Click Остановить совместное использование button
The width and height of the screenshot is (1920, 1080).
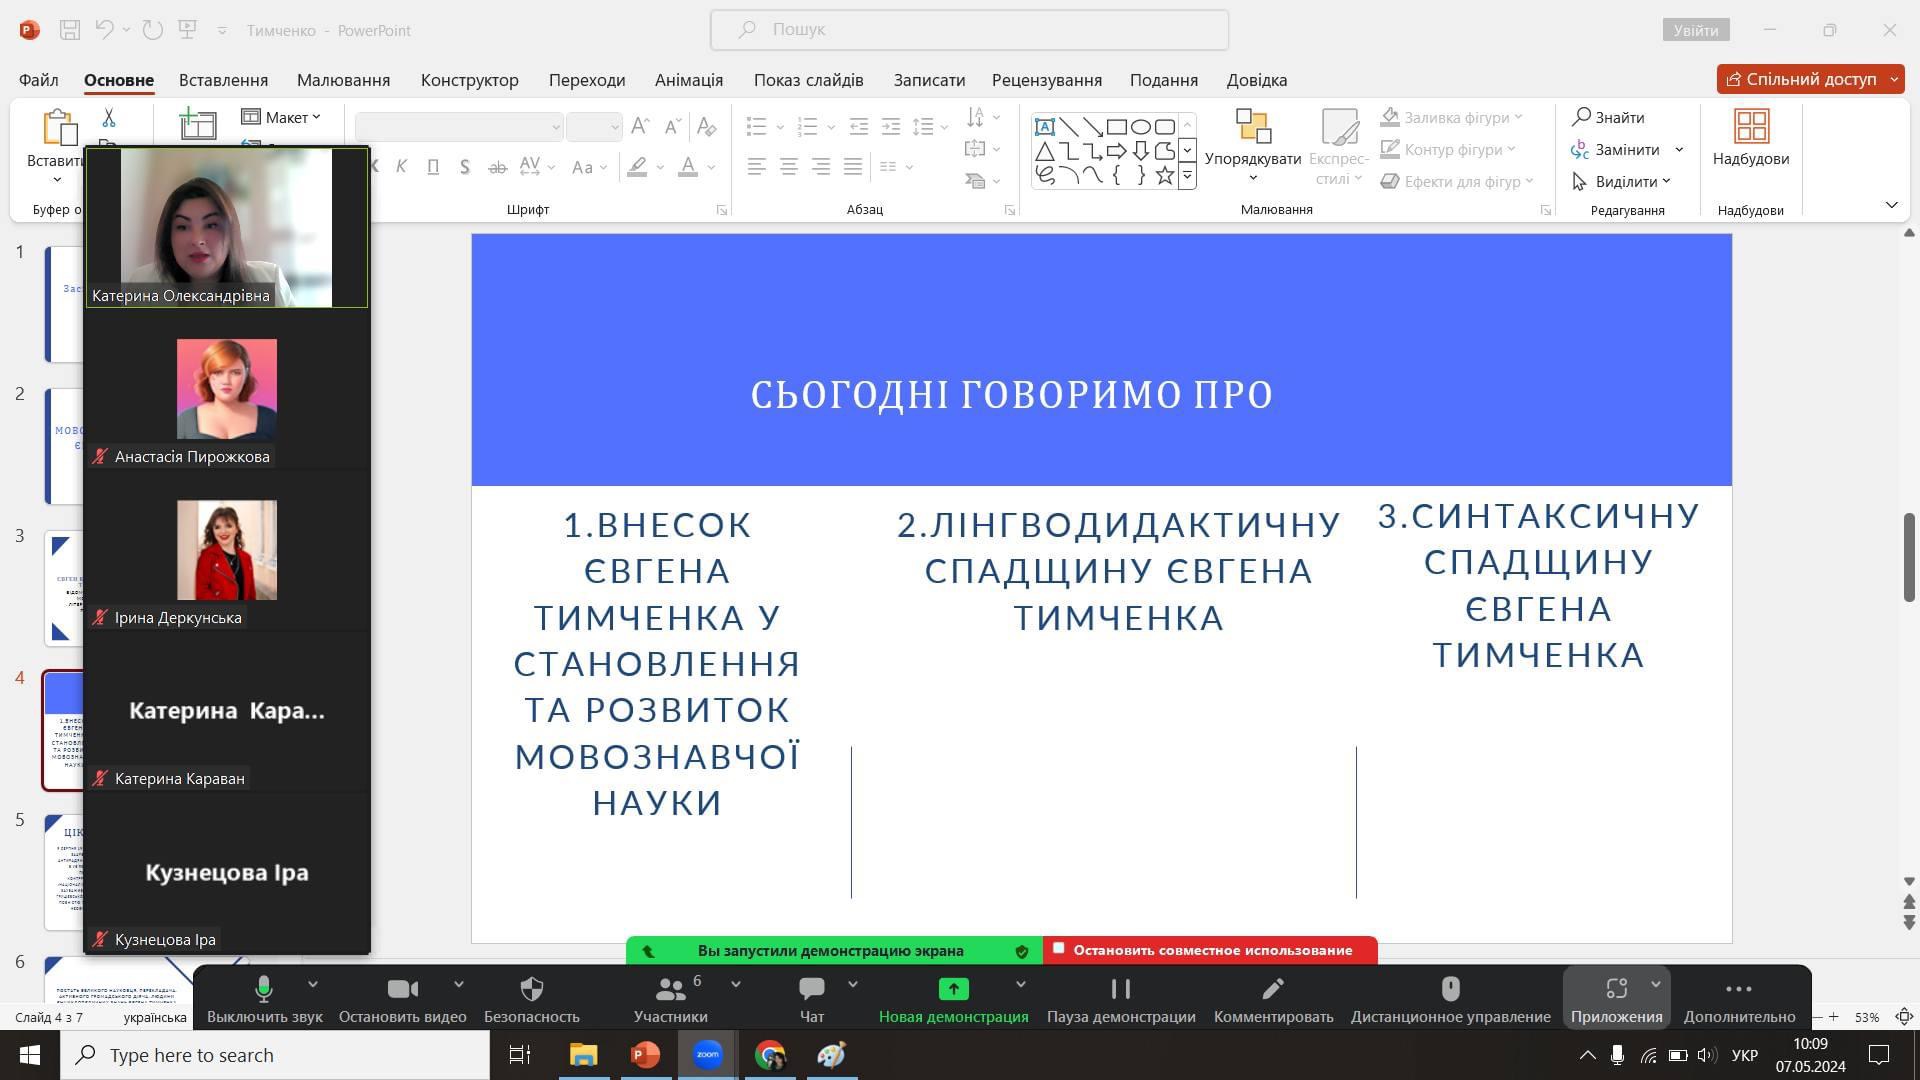pyautogui.click(x=1210, y=950)
